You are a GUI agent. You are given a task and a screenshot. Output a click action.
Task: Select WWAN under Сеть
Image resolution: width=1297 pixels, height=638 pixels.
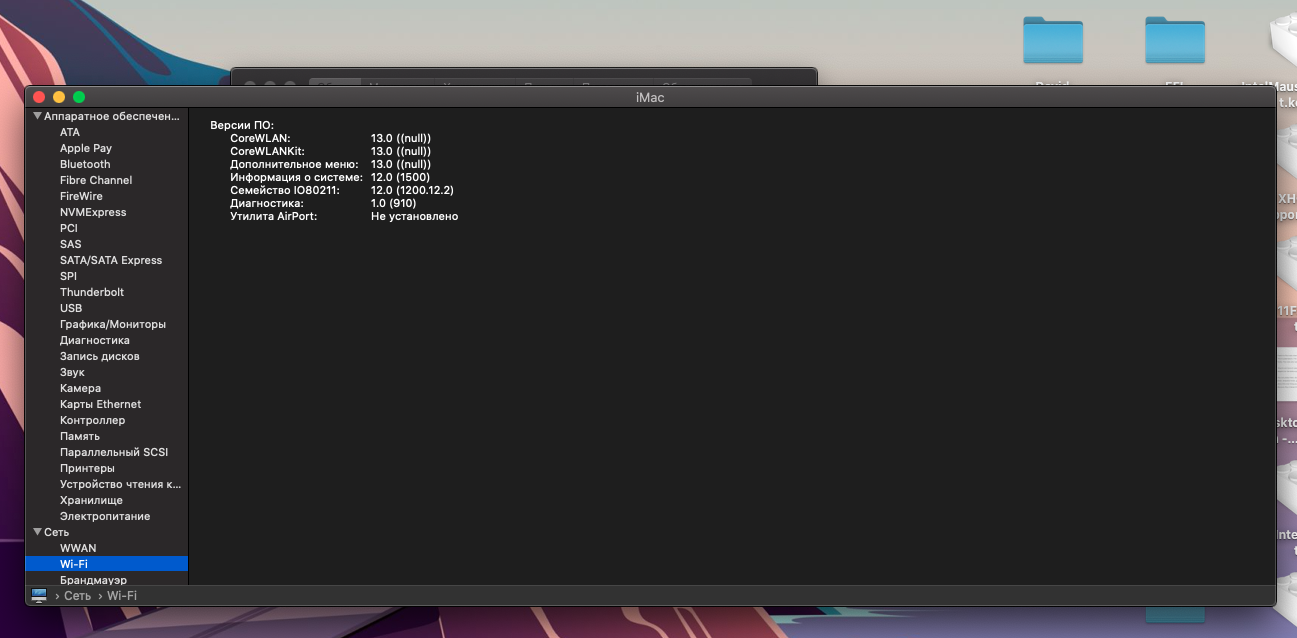coord(80,547)
